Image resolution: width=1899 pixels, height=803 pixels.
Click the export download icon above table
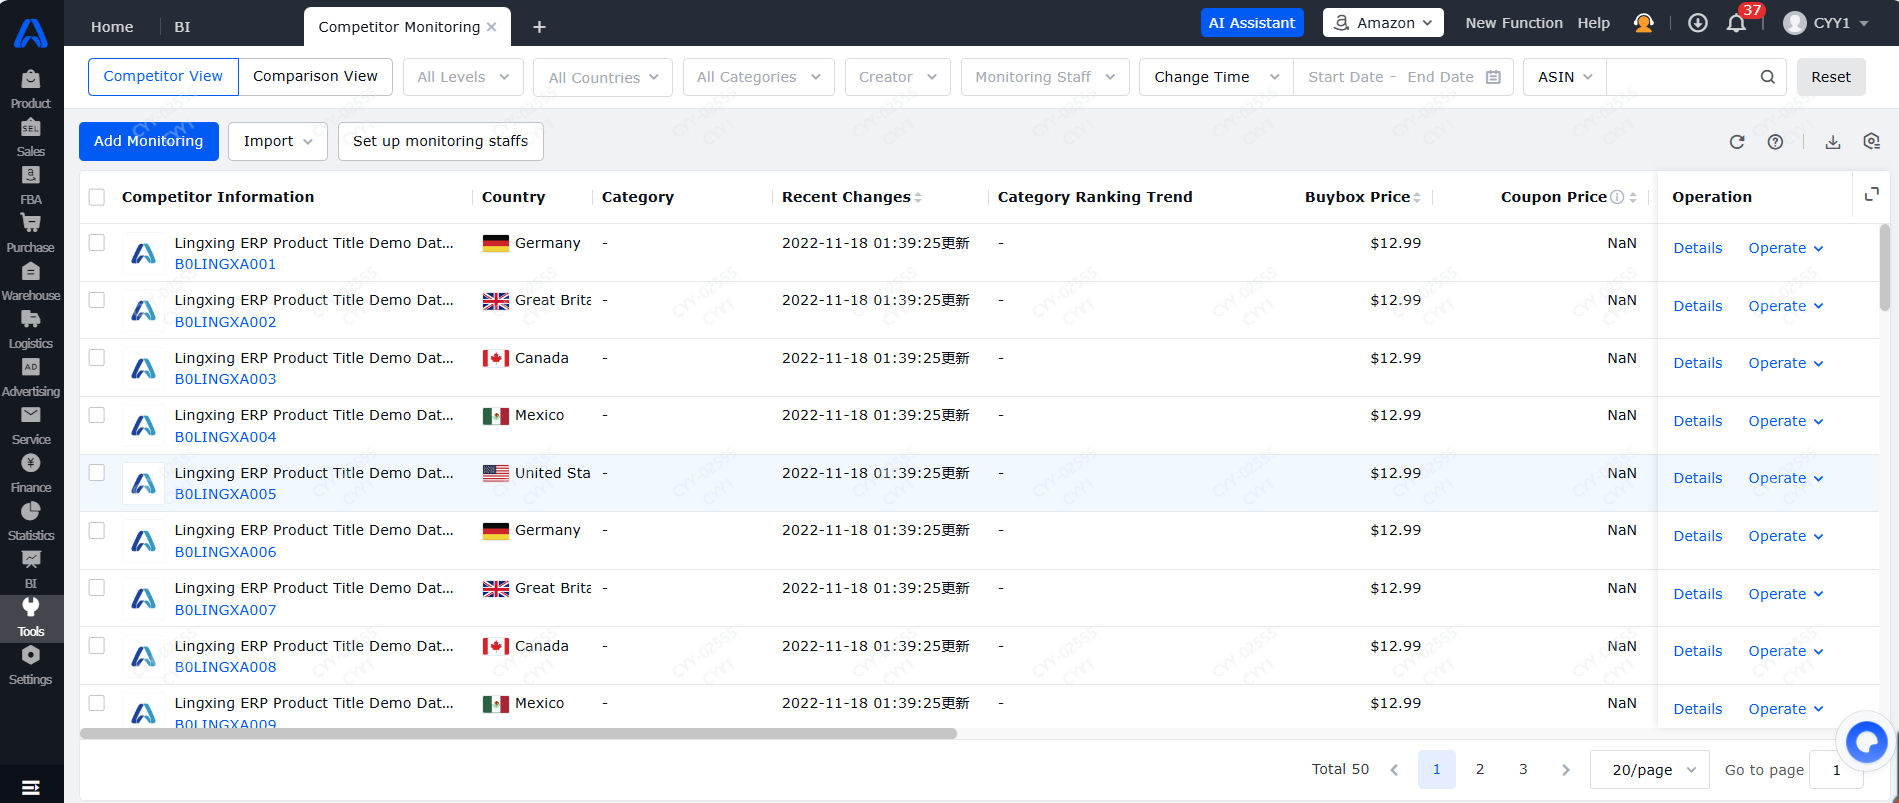(1833, 142)
